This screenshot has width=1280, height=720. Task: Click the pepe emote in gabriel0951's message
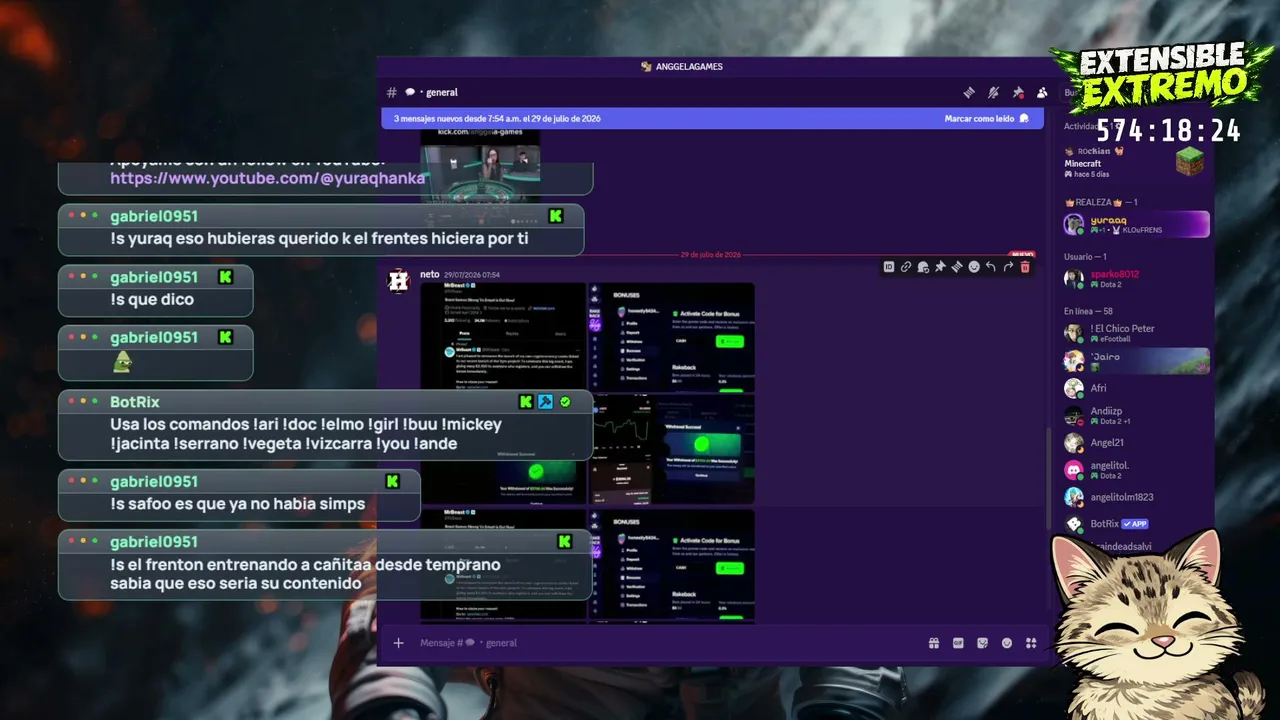[122, 362]
